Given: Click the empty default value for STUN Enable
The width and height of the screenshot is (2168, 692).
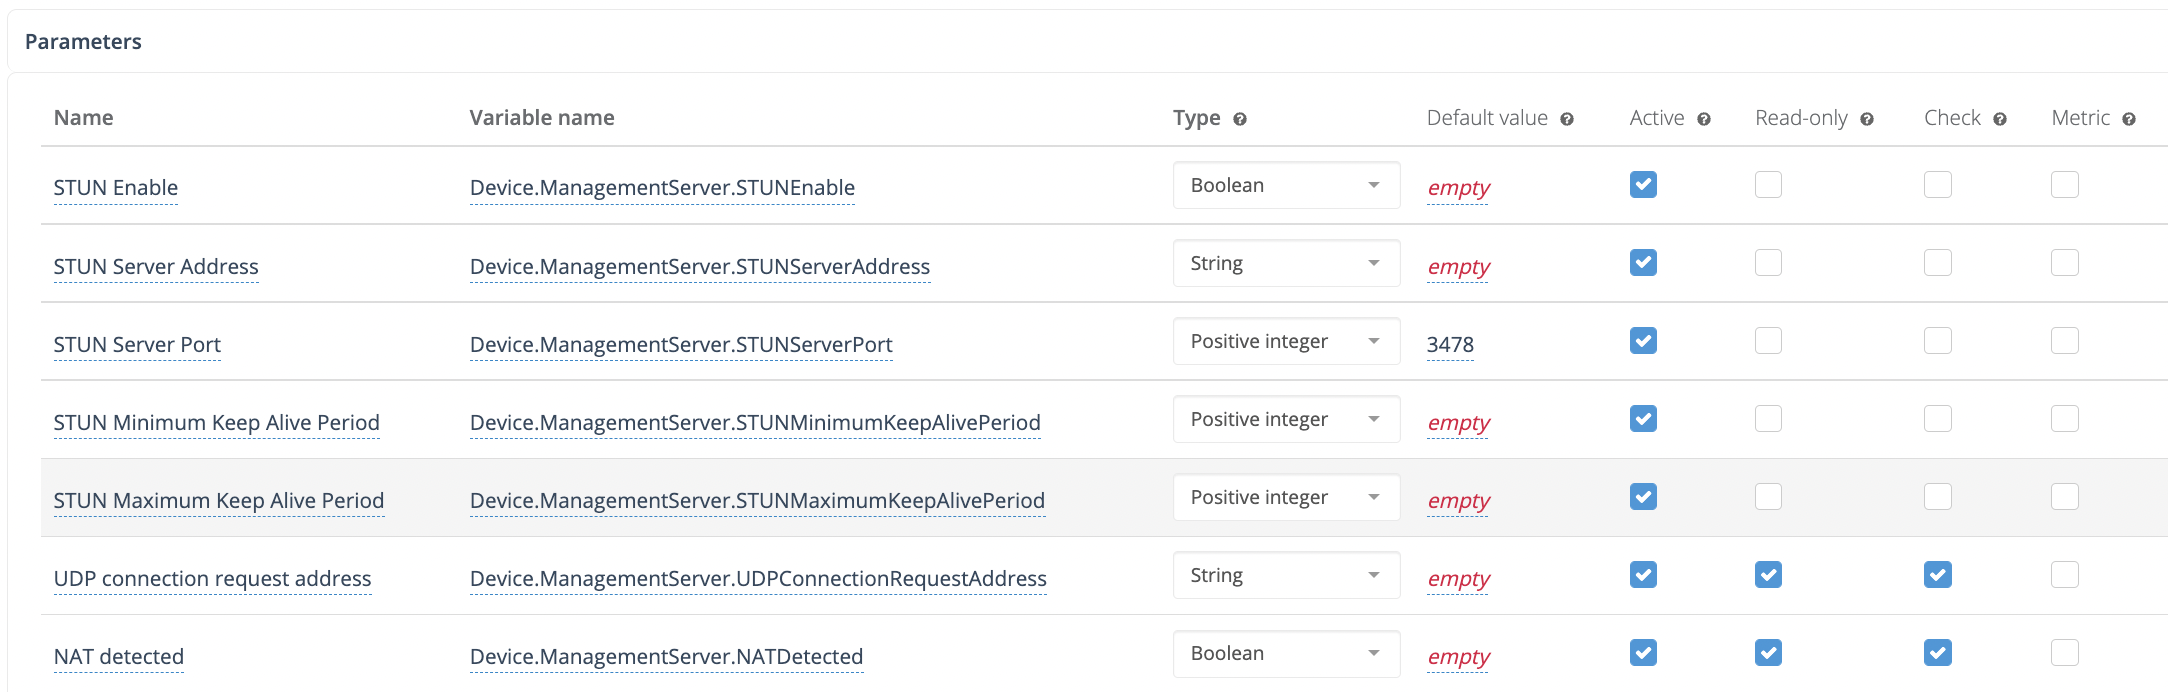Looking at the screenshot, I should tap(1458, 188).
